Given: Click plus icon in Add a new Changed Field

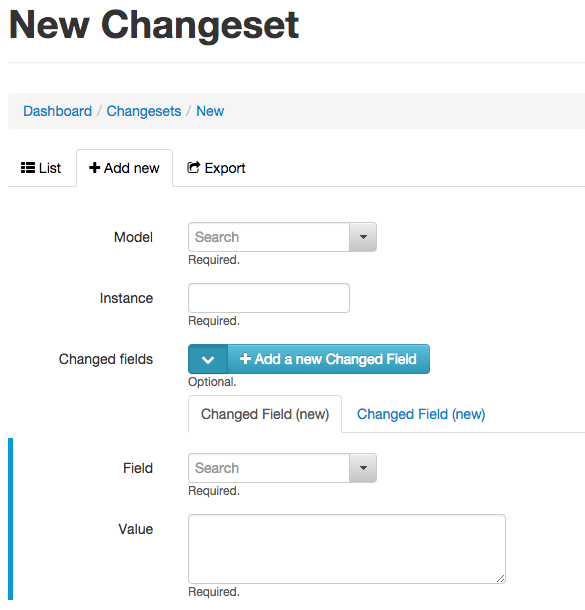Looking at the screenshot, I should click(x=245, y=358).
